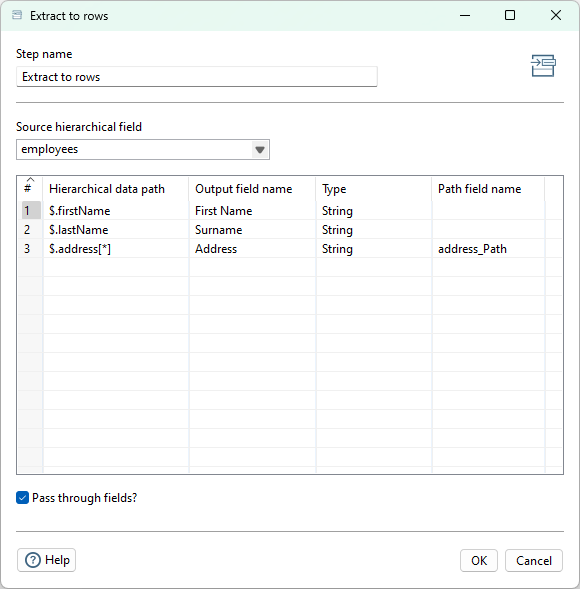Open the Source hierarchical field dropdown arrow
The width and height of the screenshot is (580, 589).
pos(260,150)
